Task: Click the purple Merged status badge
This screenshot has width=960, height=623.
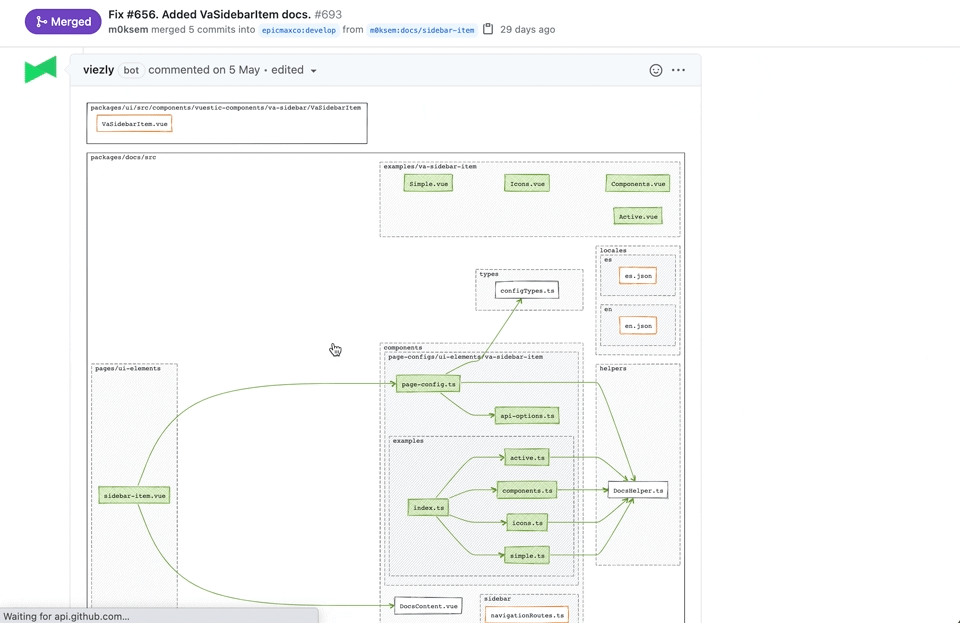Action: point(63,21)
